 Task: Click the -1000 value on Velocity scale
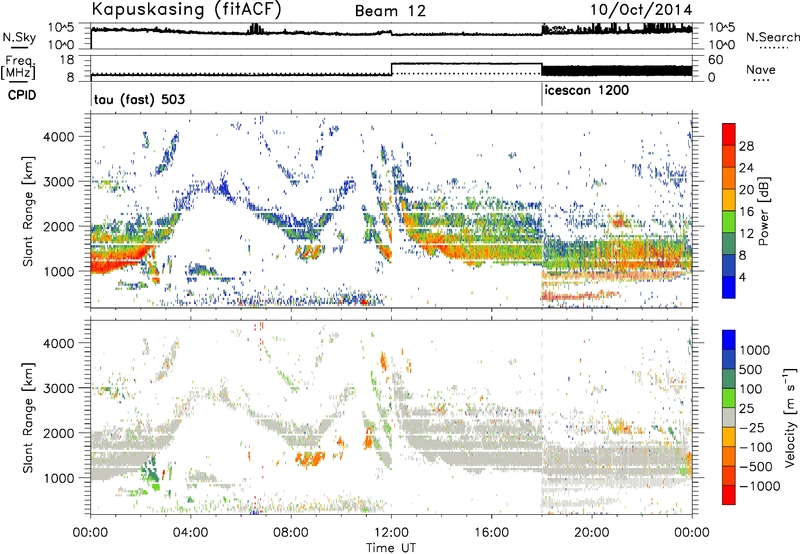pyautogui.click(x=760, y=486)
